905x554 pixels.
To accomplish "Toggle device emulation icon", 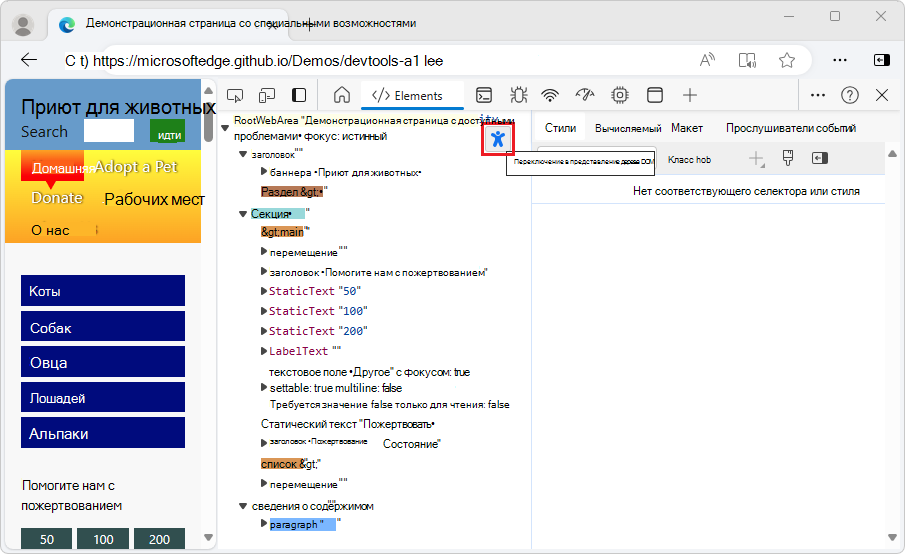I will [x=267, y=95].
